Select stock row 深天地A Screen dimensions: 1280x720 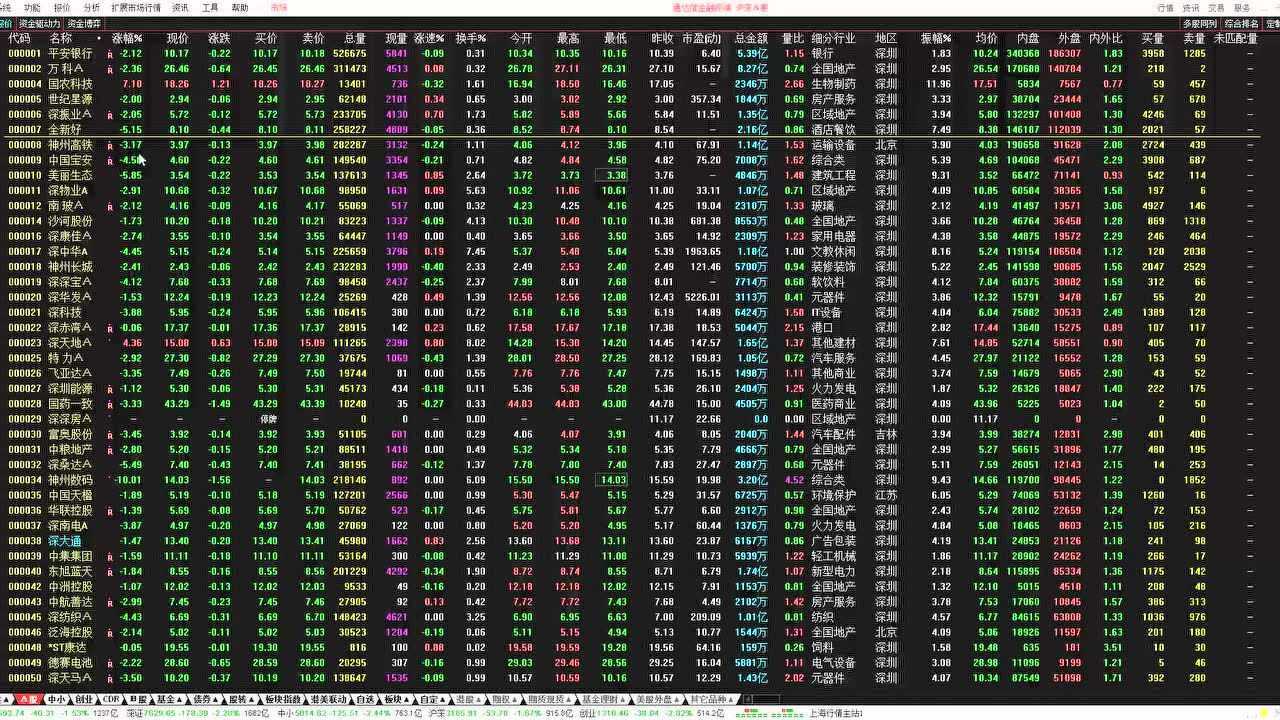click(x=640, y=343)
